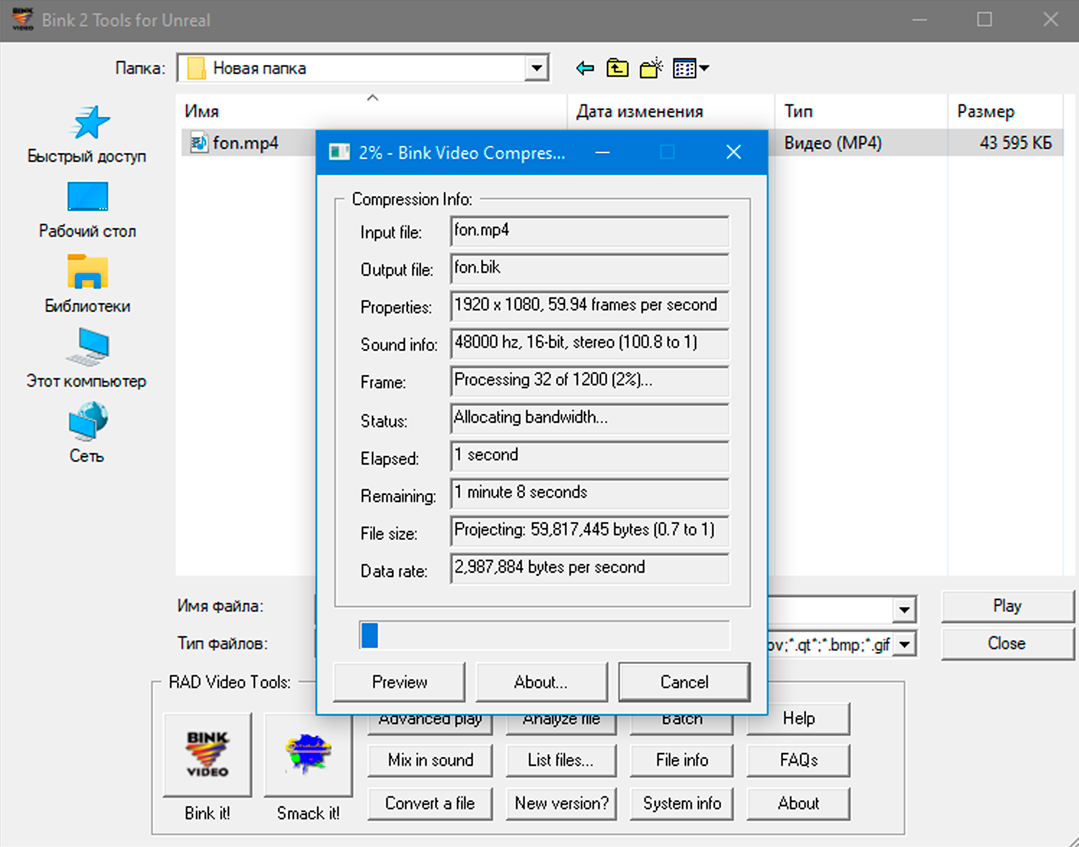Click the Close button beside file type

point(1007,643)
